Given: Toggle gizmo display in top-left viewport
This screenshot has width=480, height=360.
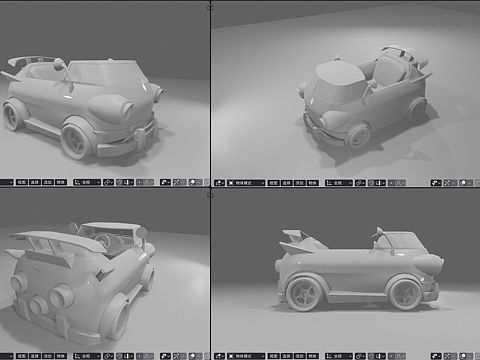Looking at the screenshot, I should click(176, 182).
